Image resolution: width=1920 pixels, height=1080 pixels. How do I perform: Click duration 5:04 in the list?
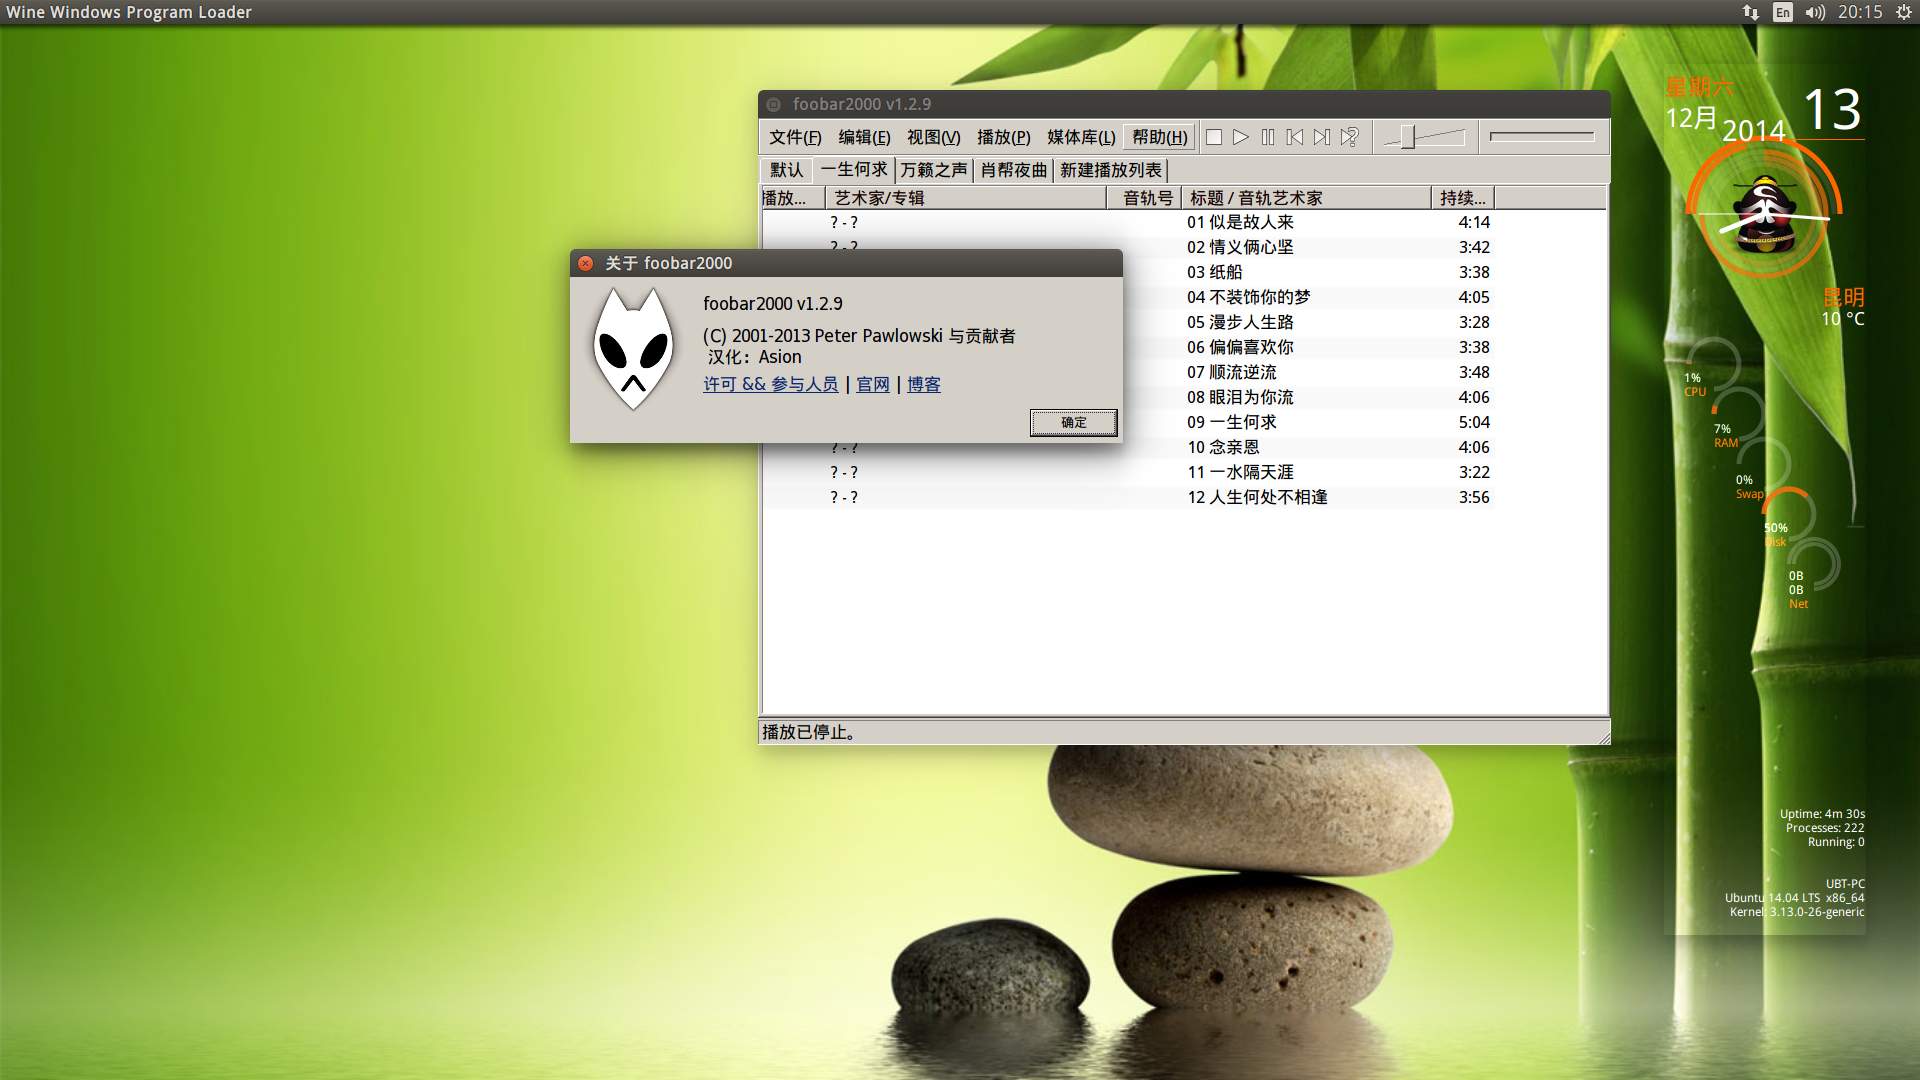click(x=1474, y=422)
